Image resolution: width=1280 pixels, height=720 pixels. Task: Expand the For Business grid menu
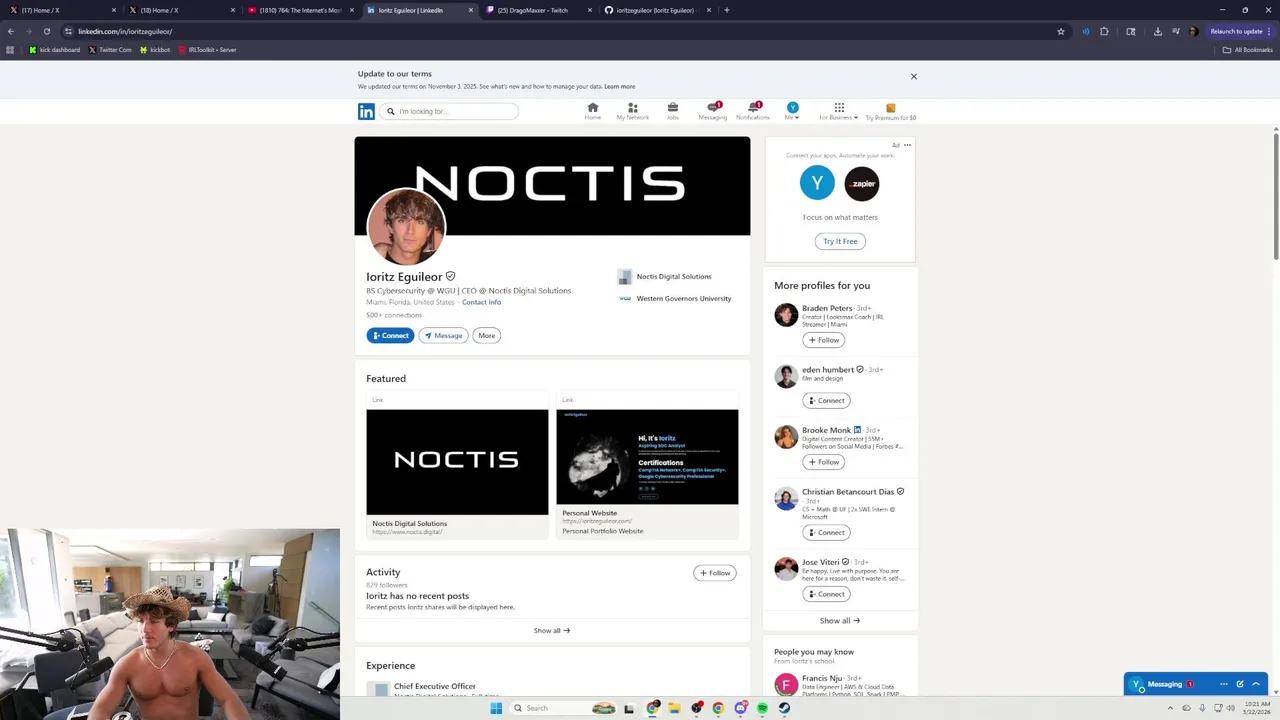point(839,111)
